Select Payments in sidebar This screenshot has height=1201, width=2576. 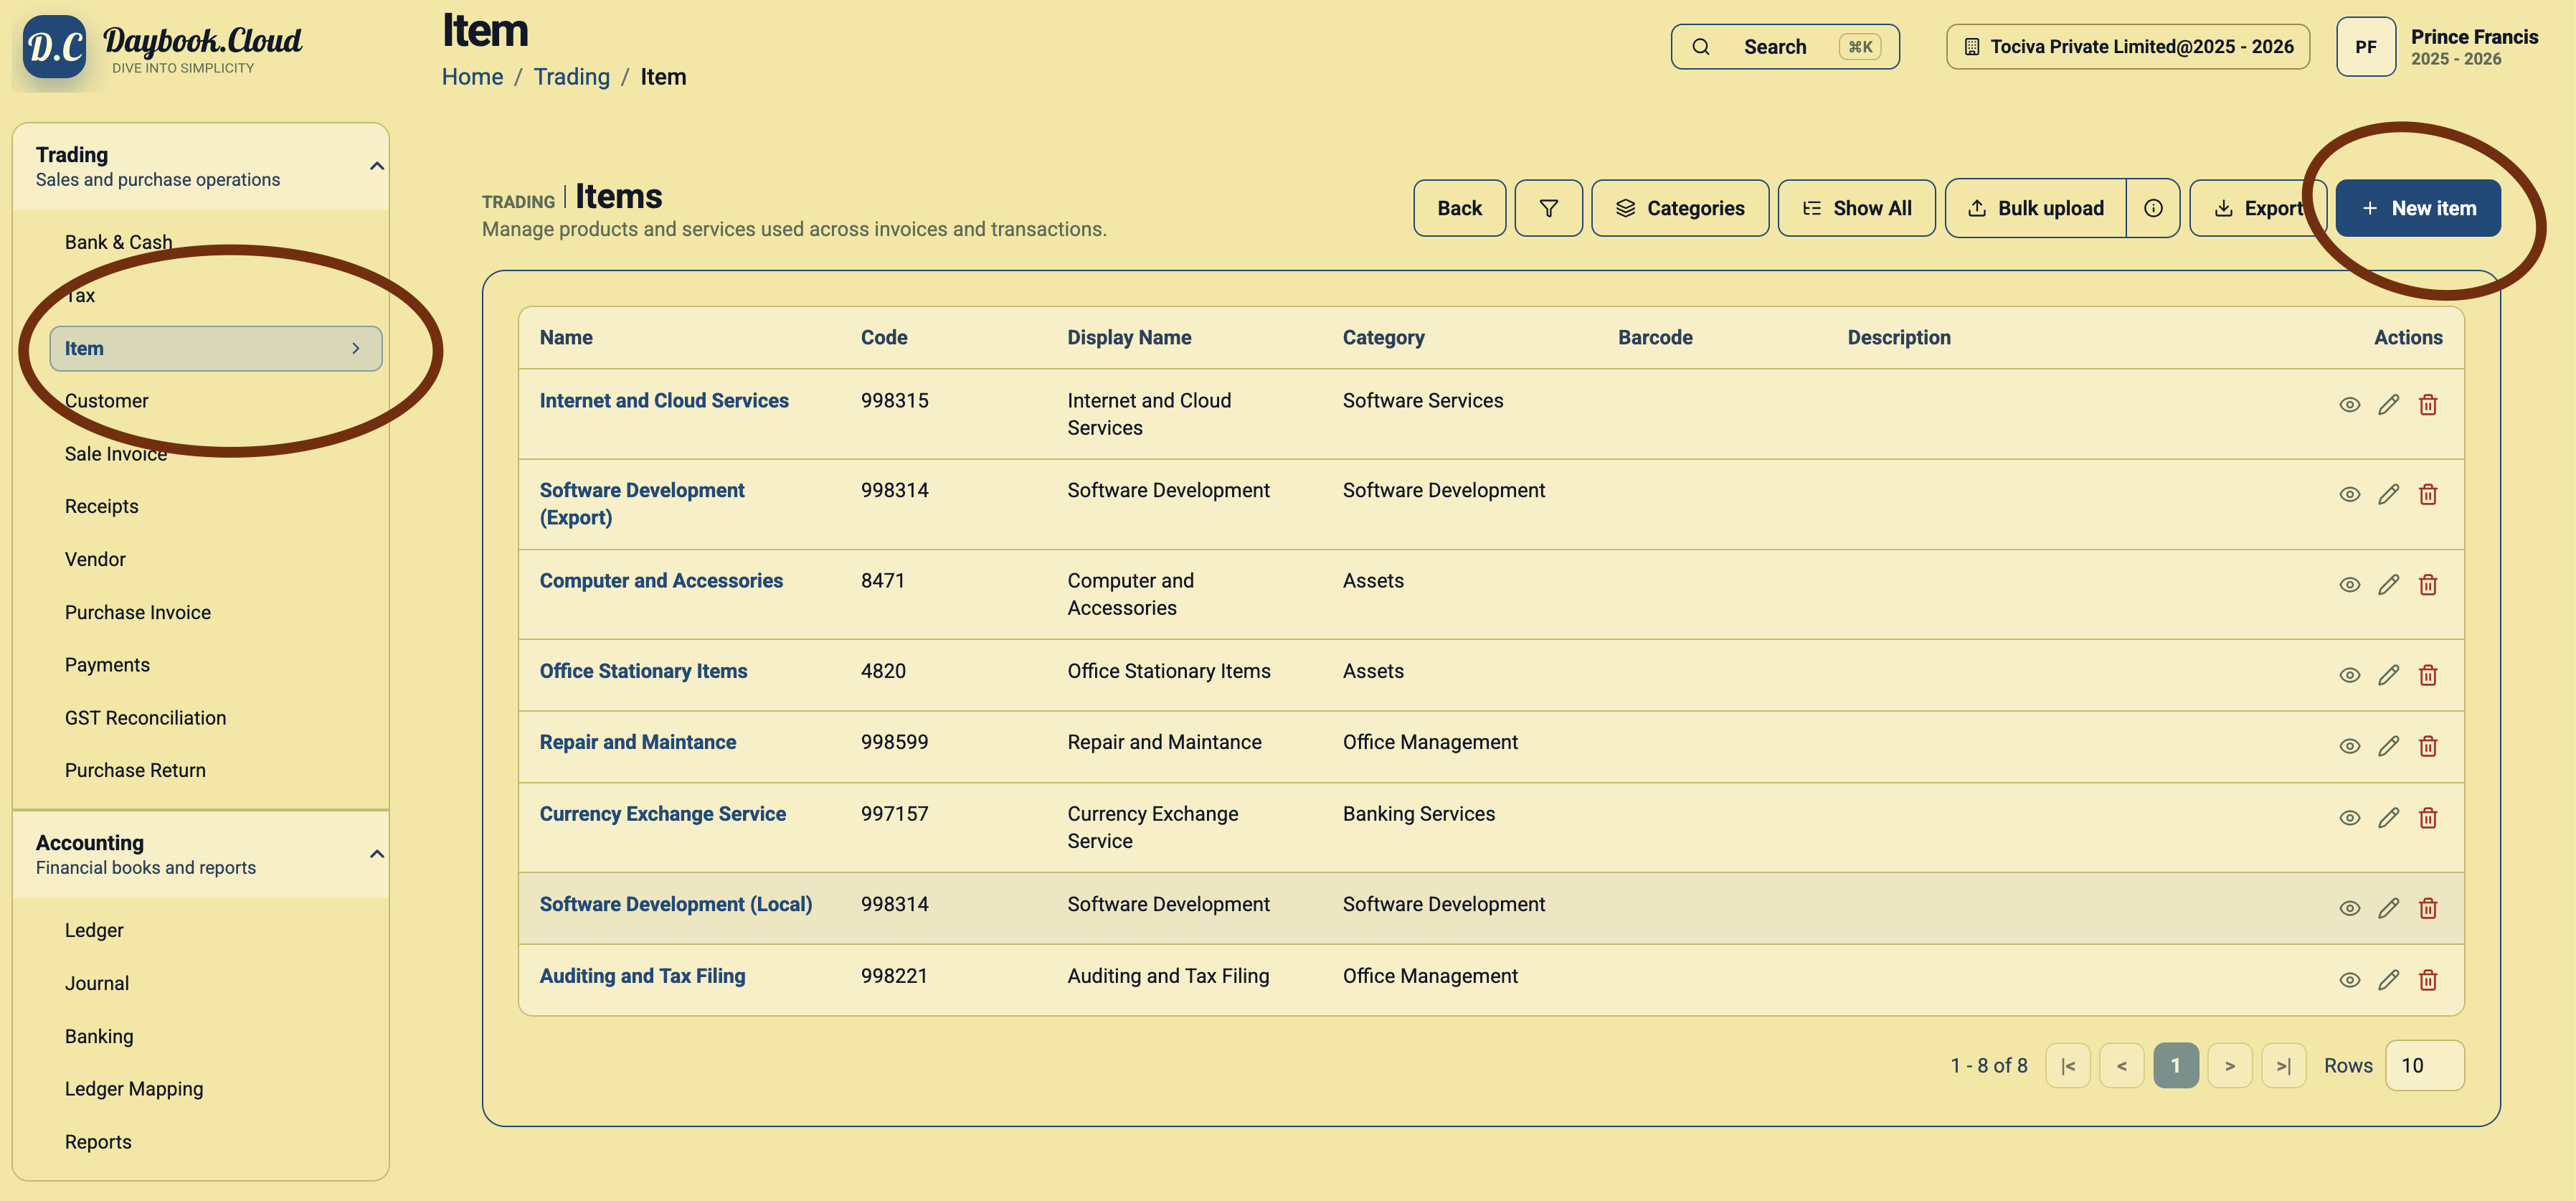[107, 665]
